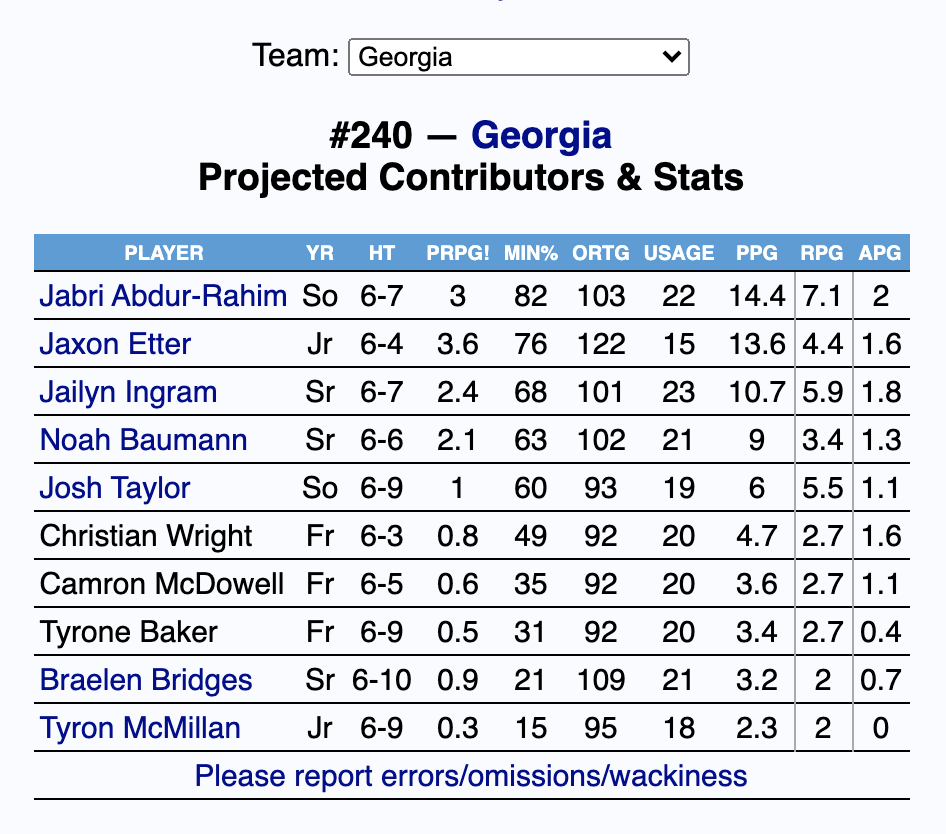Select the Jailyn Ingram player link

pyautogui.click(x=128, y=392)
